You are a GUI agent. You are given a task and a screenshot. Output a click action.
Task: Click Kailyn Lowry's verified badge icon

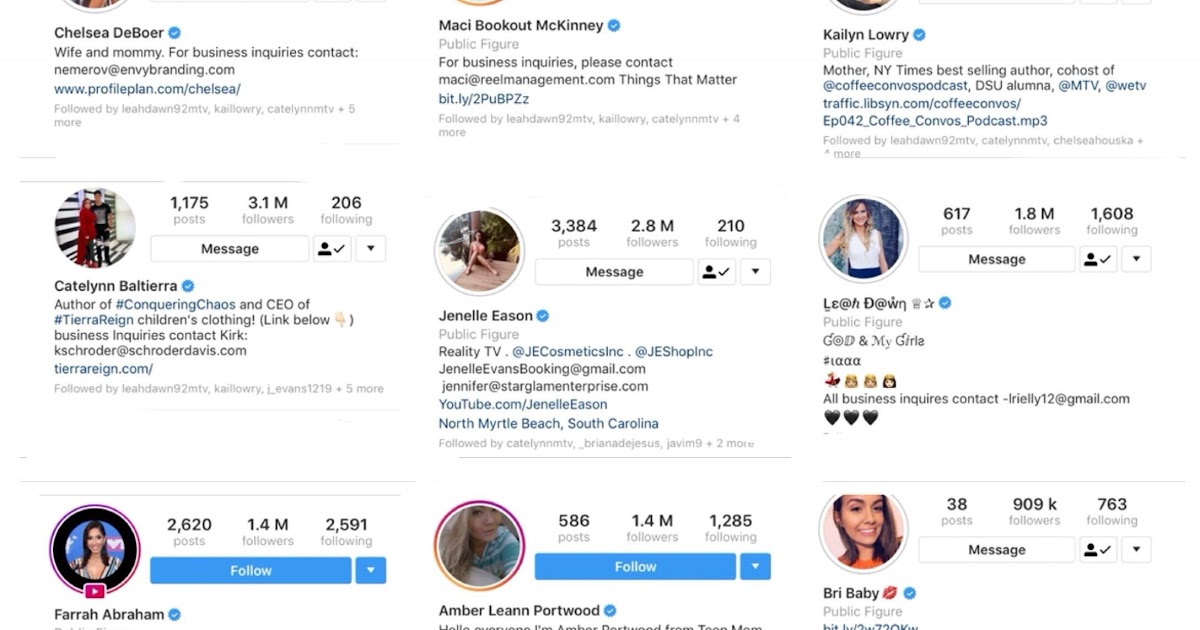point(920,34)
